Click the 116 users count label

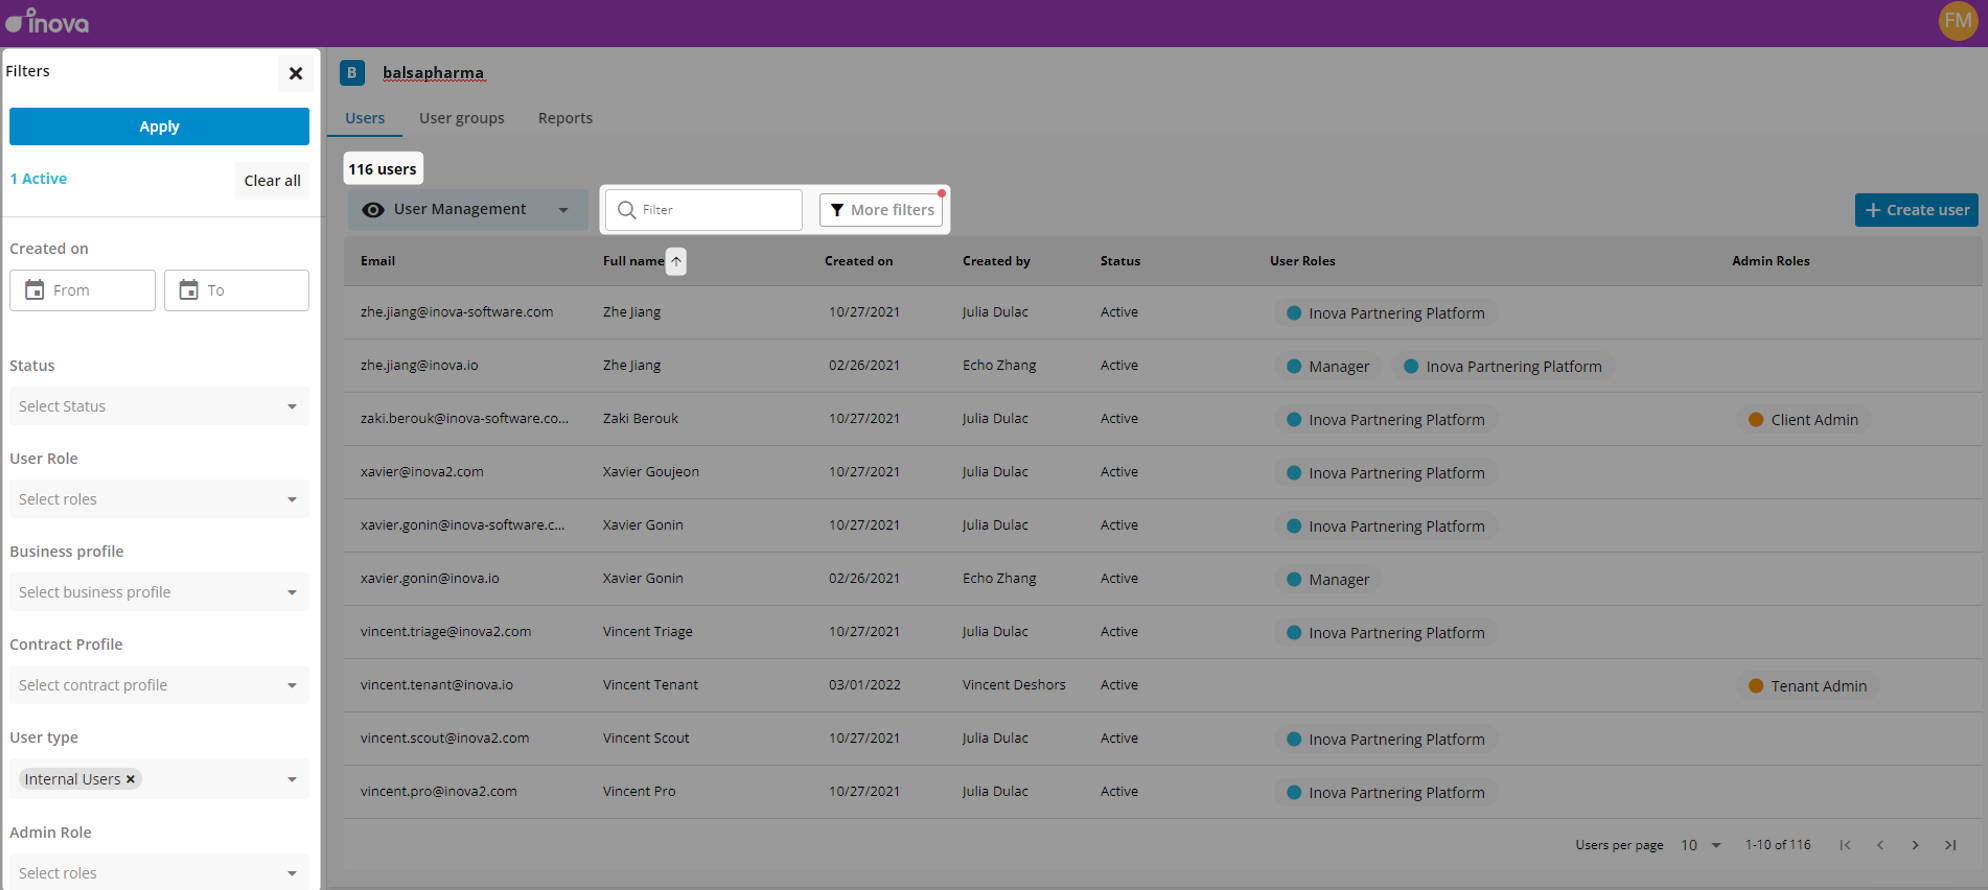[x=383, y=169]
